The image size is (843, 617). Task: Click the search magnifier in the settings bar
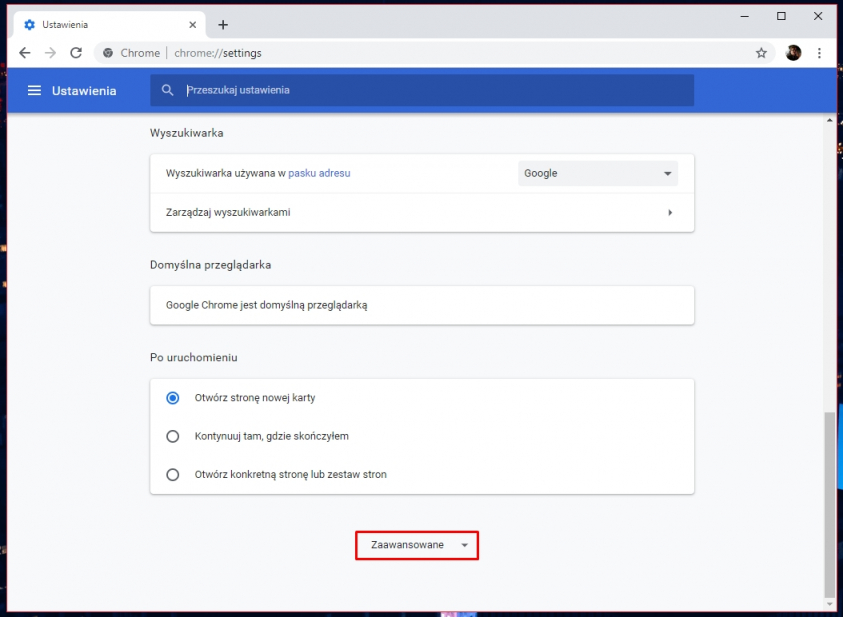click(x=167, y=90)
